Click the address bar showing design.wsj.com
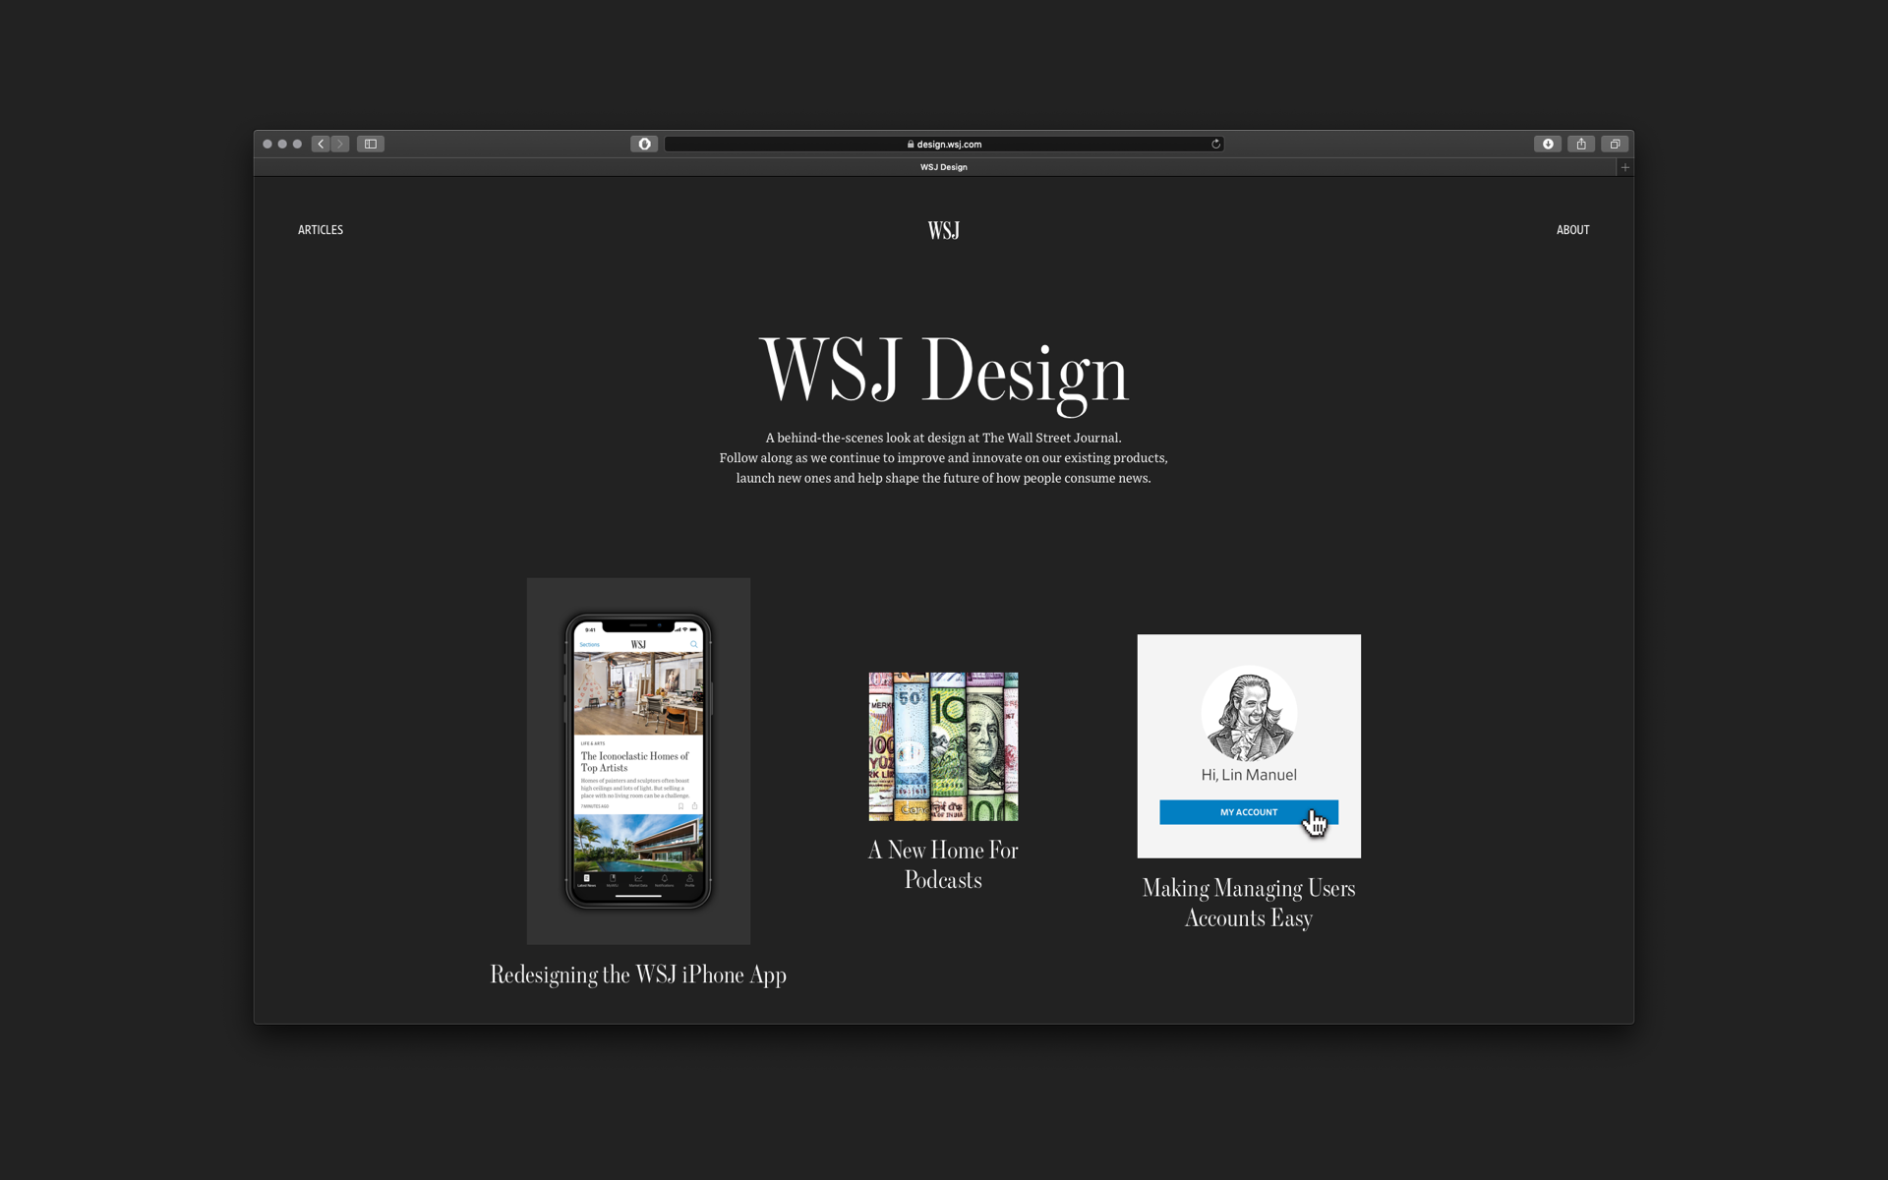This screenshot has height=1180, width=1888. pyautogui.click(x=942, y=143)
